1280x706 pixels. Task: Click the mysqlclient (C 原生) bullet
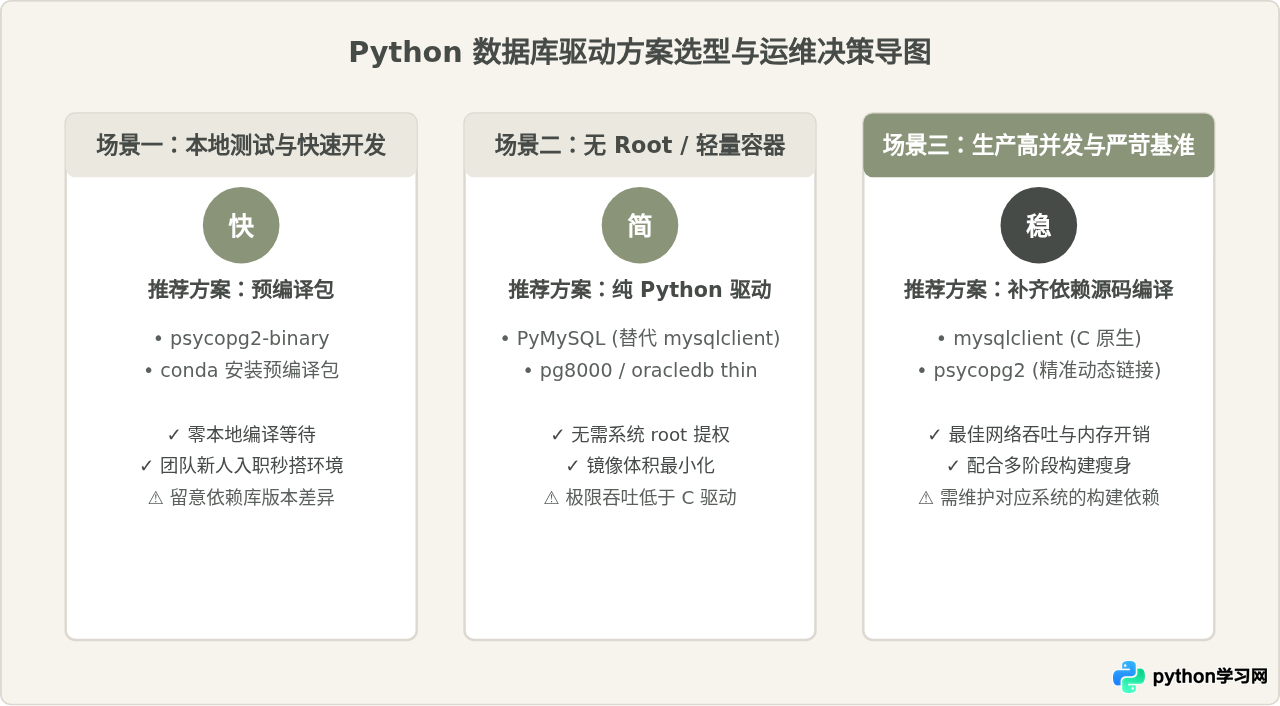pyautogui.click(x=1039, y=339)
